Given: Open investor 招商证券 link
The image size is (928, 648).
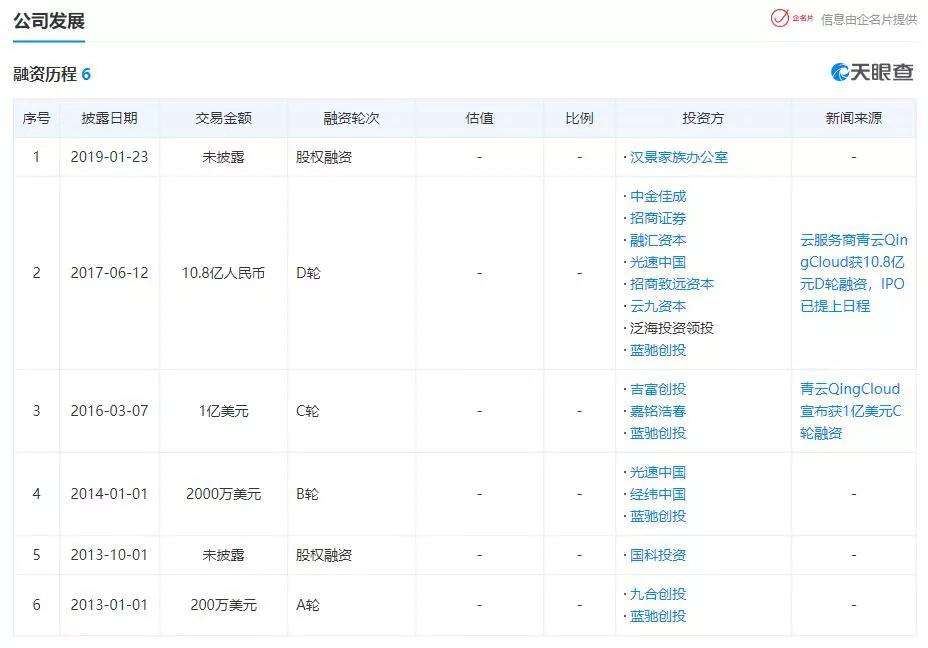Looking at the screenshot, I should pyautogui.click(x=658, y=218).
